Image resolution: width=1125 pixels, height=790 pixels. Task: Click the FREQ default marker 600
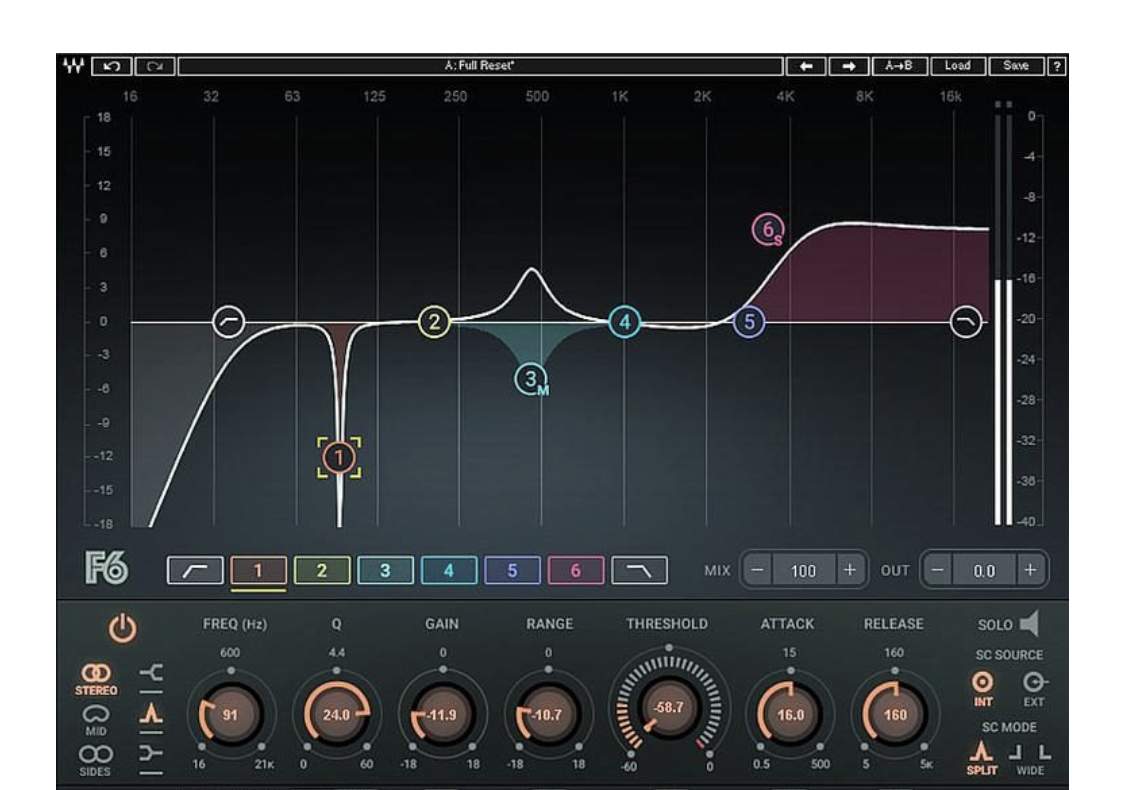[x=230, y=653]
